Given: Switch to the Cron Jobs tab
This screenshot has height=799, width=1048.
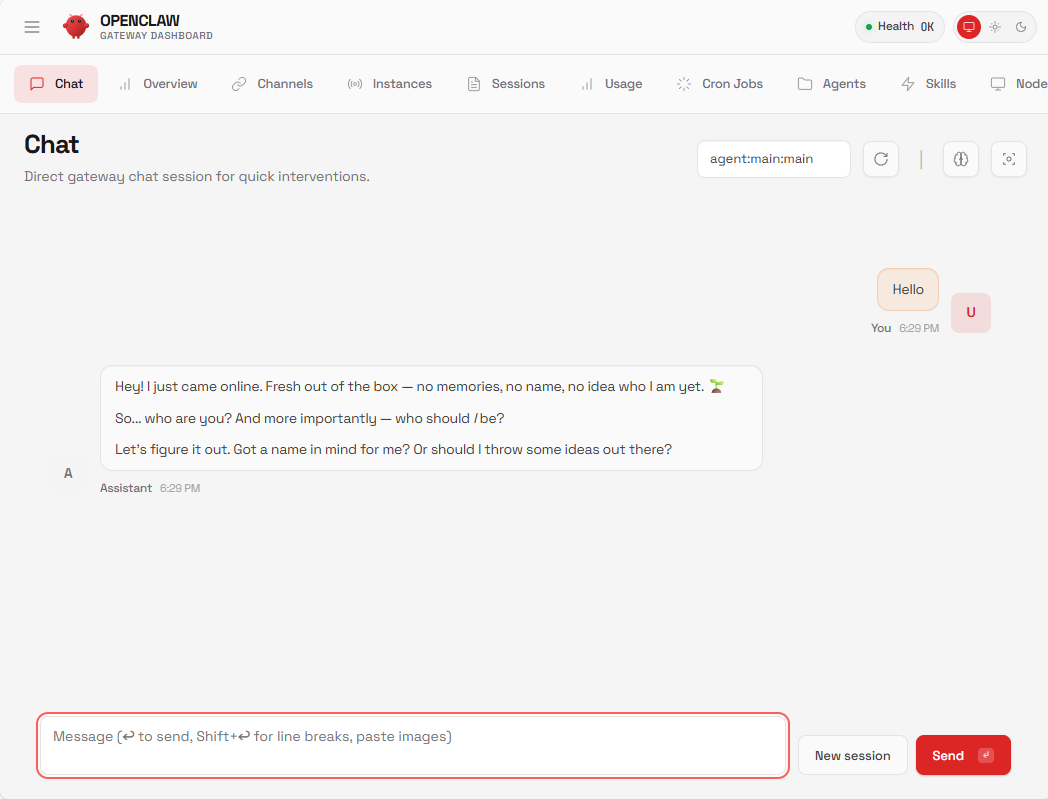Looking at the screenshot, I should click(x=720, y=84).
